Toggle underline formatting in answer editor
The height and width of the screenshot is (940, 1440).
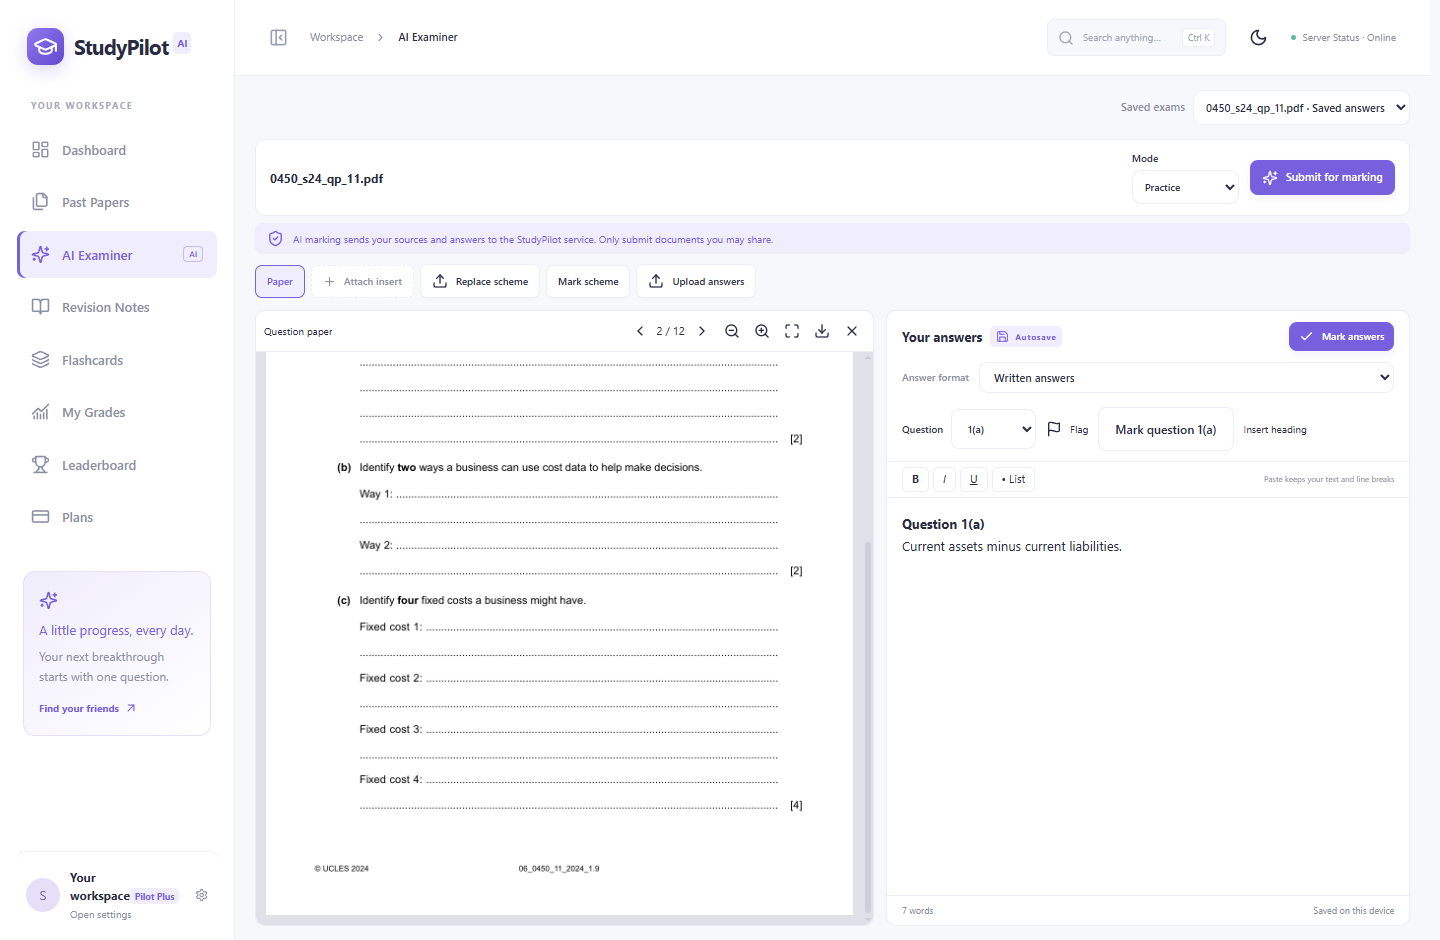(x=974, y=479)
